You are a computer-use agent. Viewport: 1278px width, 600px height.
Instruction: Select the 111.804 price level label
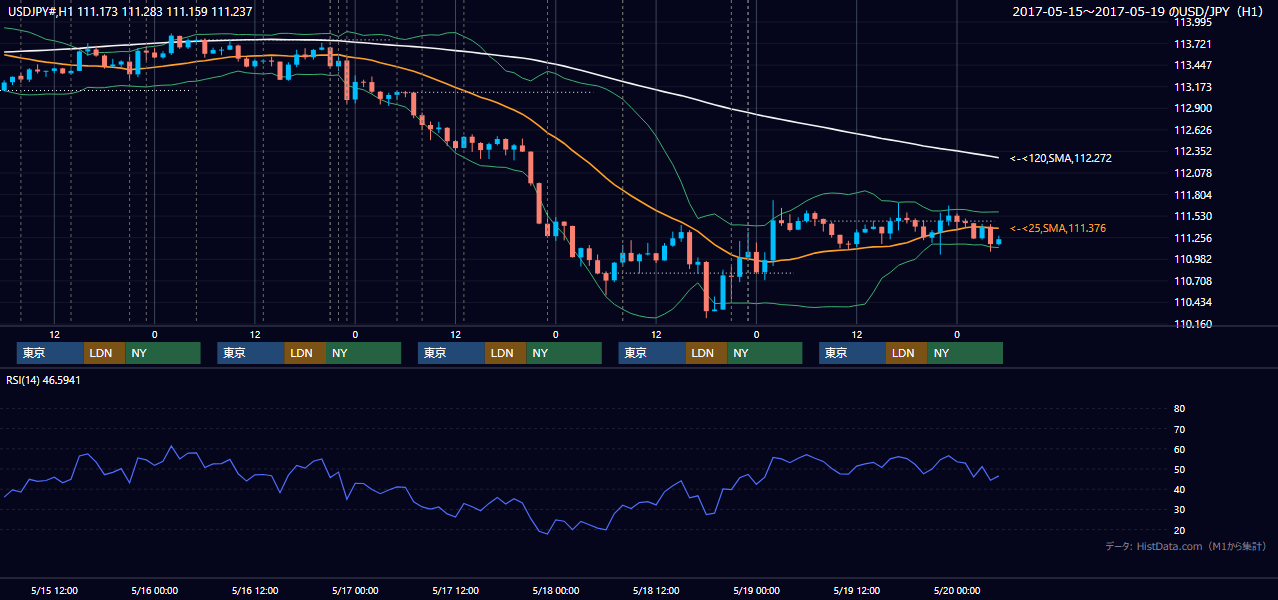pyautogui.click(x=1192, y=195)
